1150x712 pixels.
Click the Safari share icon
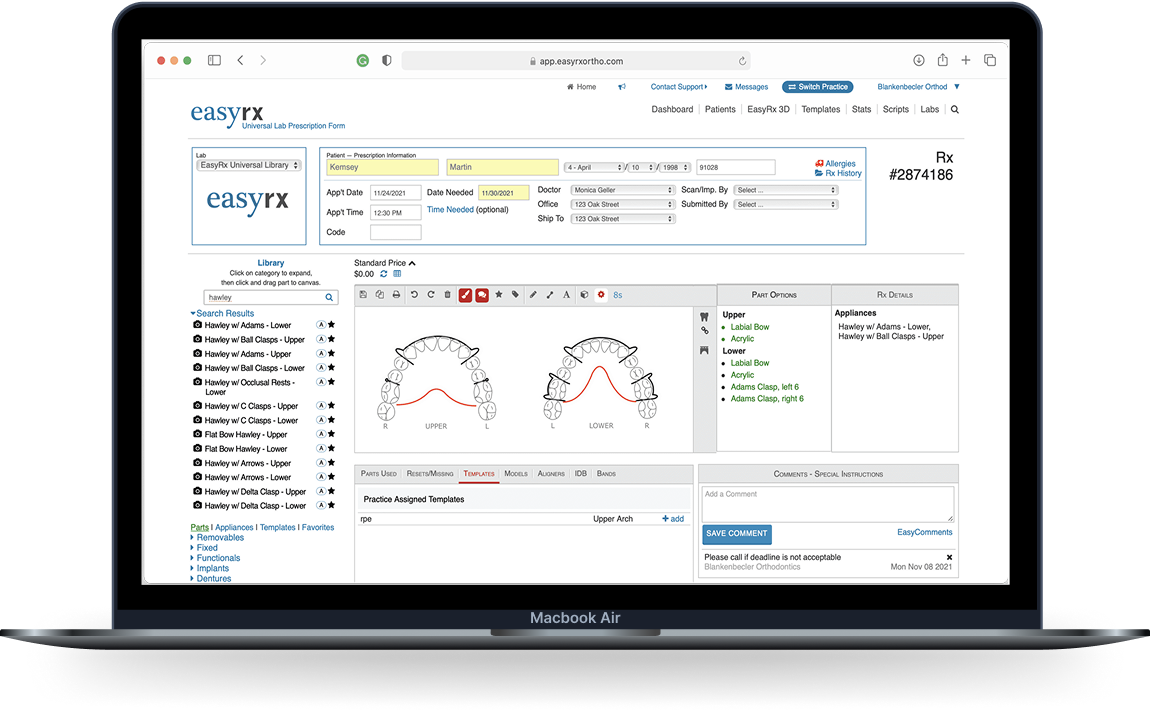tap(942, 60)
